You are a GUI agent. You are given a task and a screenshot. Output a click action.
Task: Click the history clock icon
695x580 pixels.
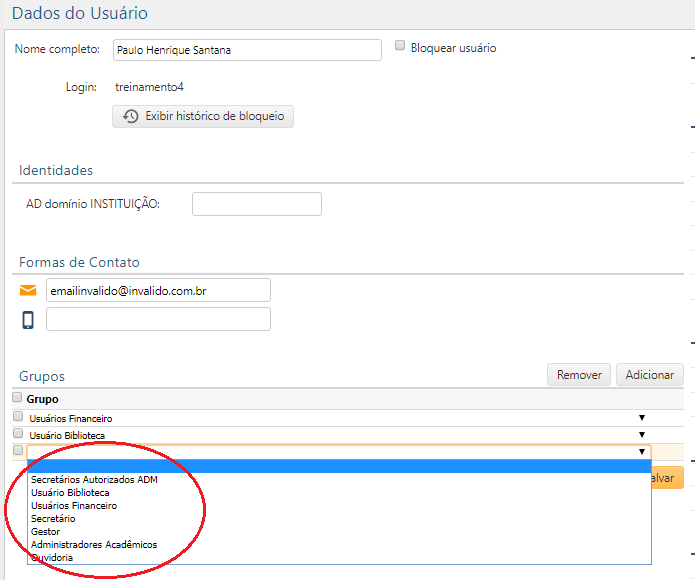[x=130, y=117]
